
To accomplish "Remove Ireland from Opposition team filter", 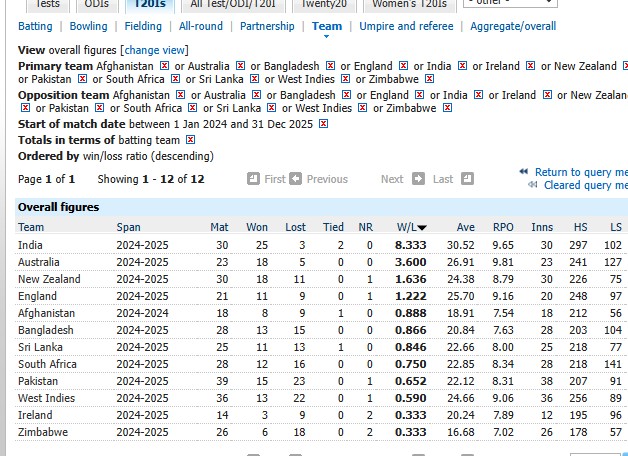I will [547, 95].
